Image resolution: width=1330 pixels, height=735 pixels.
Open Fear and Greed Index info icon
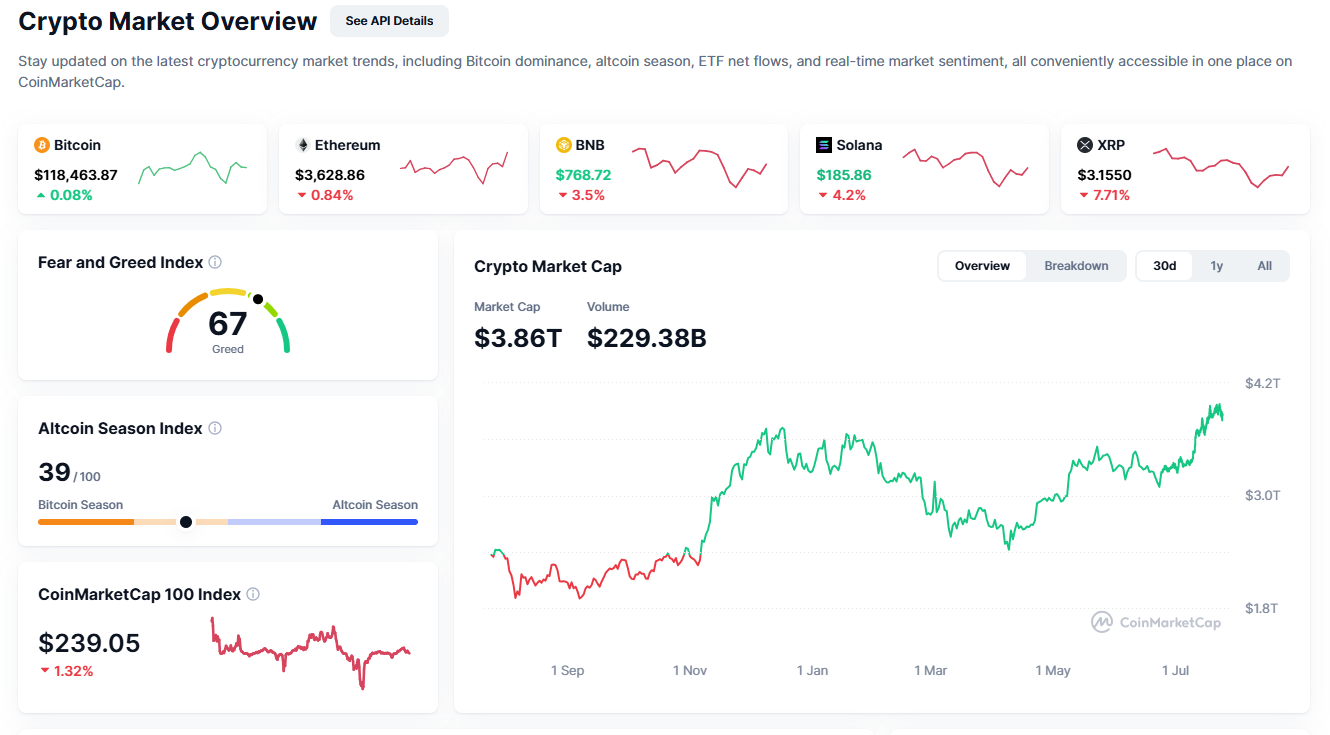coord(215,262)
